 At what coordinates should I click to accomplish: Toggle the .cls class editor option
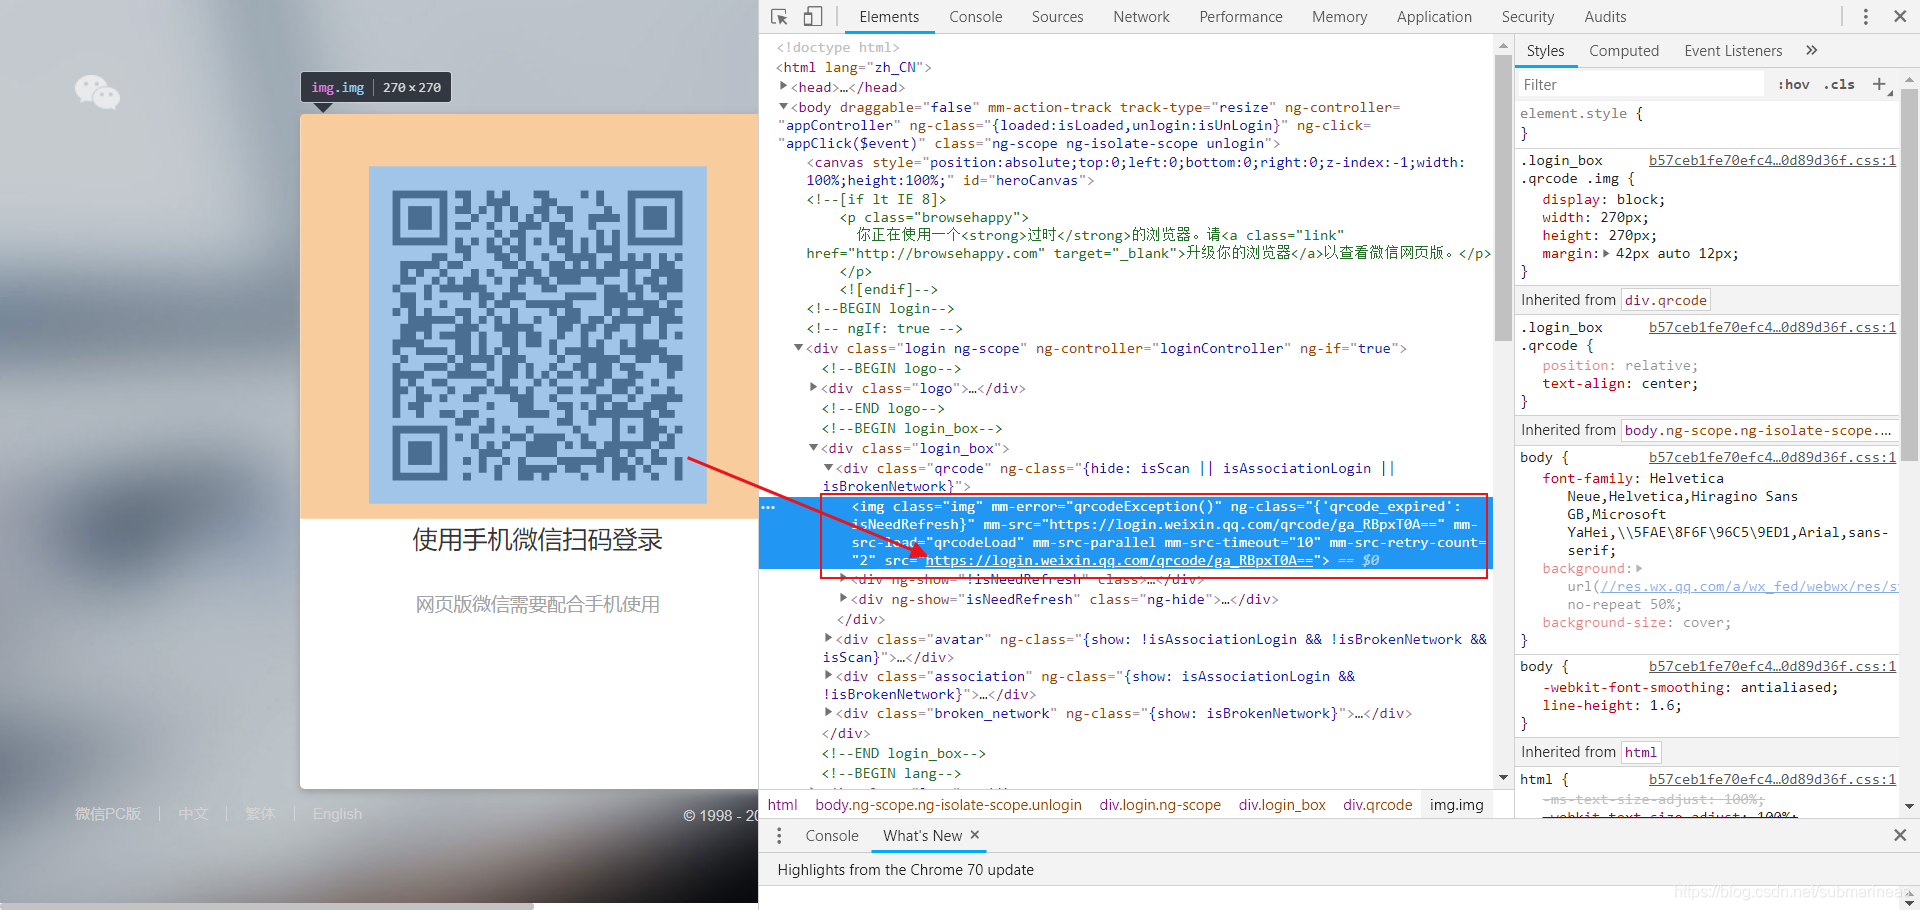pos(1839,85)
